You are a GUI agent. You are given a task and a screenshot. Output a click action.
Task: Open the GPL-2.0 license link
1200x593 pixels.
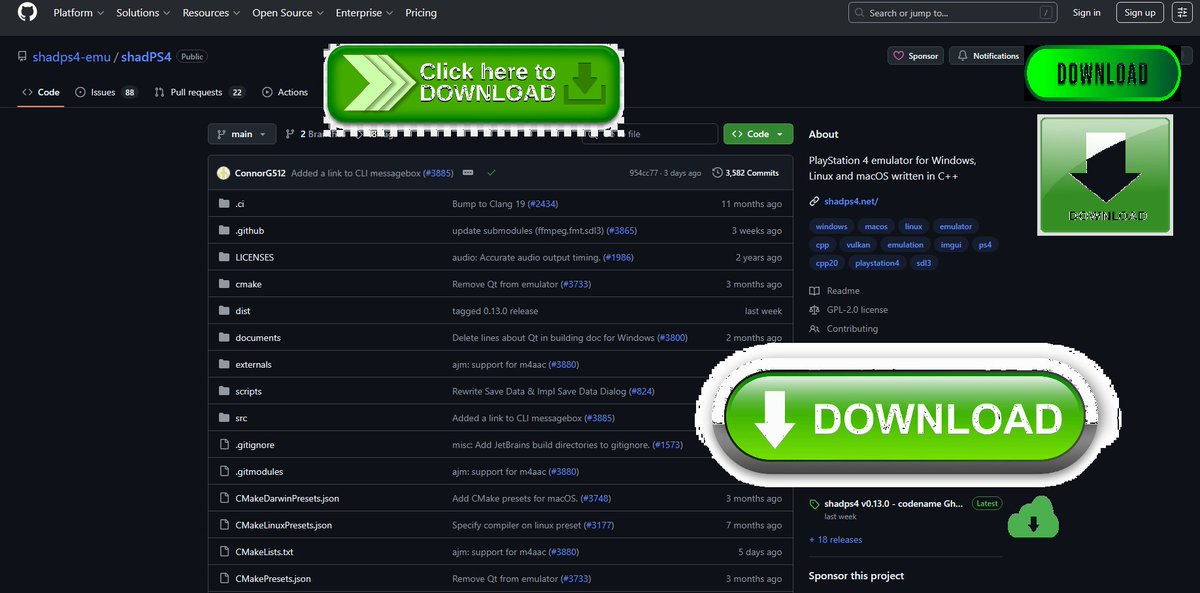pyautogui.click(x=857, y=310)
